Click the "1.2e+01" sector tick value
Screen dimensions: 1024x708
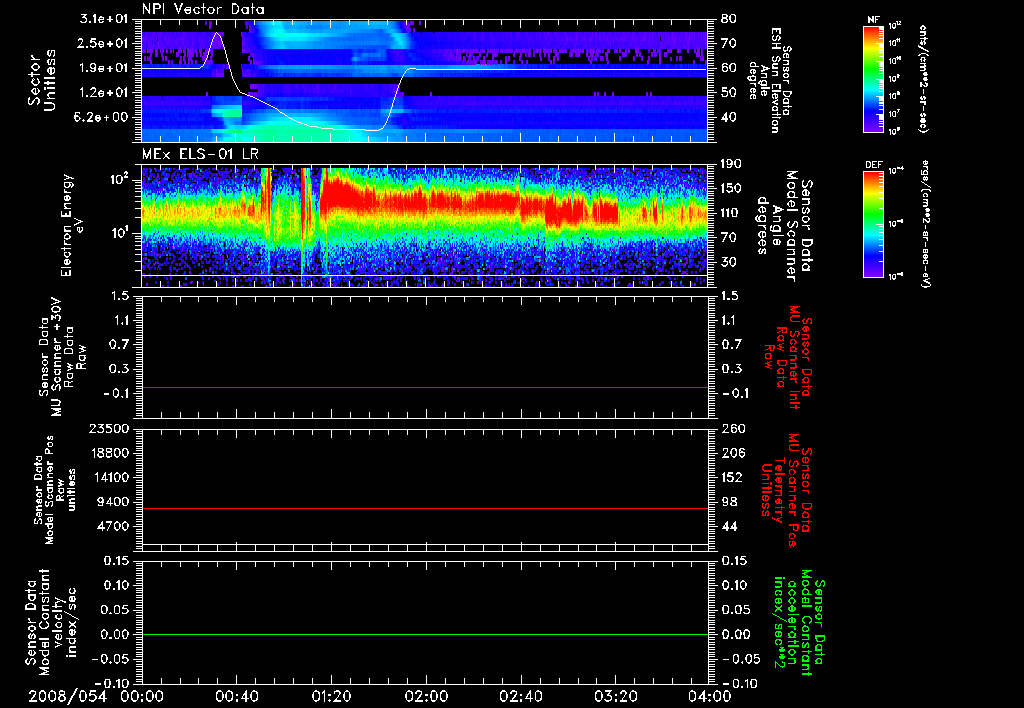click(x=104, y=93)
